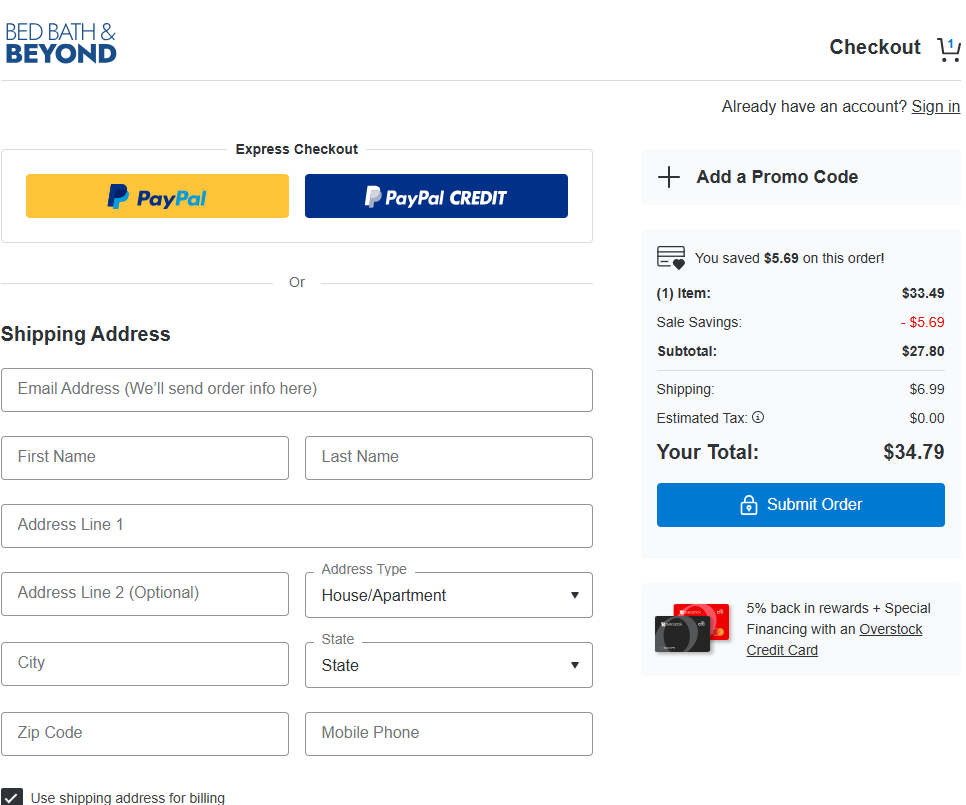The height and width of the screenshot is (805, 966).
Task: Click the Sign in link
Action: [935, 107]
